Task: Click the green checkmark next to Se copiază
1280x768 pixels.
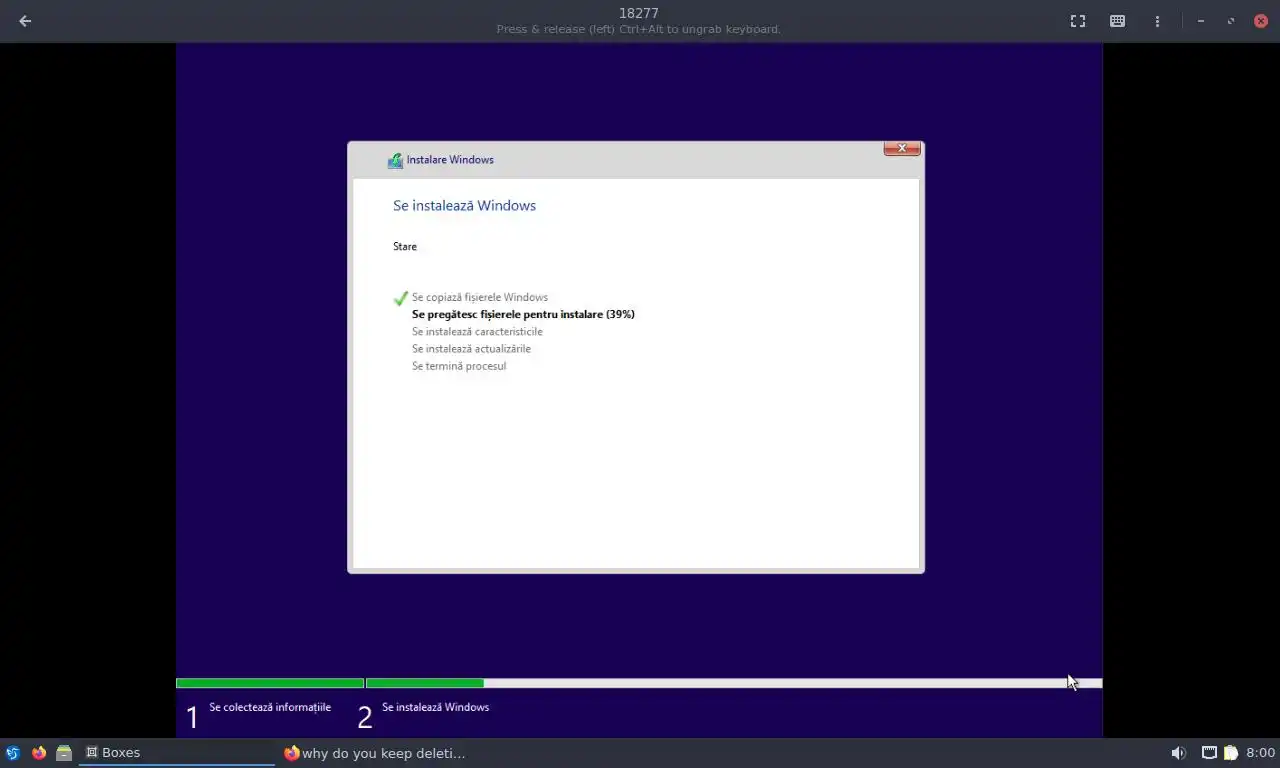Action: [x=401, y=298]
